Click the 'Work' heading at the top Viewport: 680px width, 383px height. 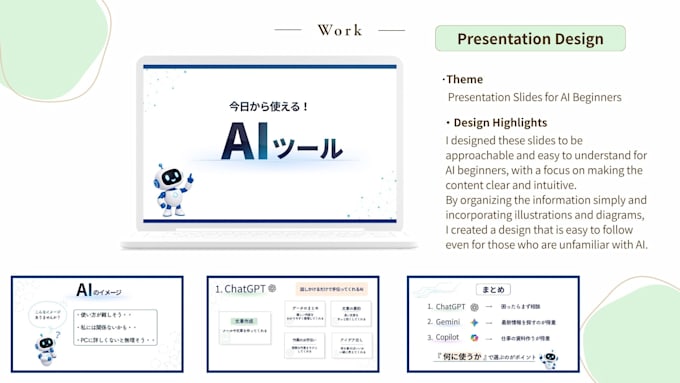pos(340,30)
